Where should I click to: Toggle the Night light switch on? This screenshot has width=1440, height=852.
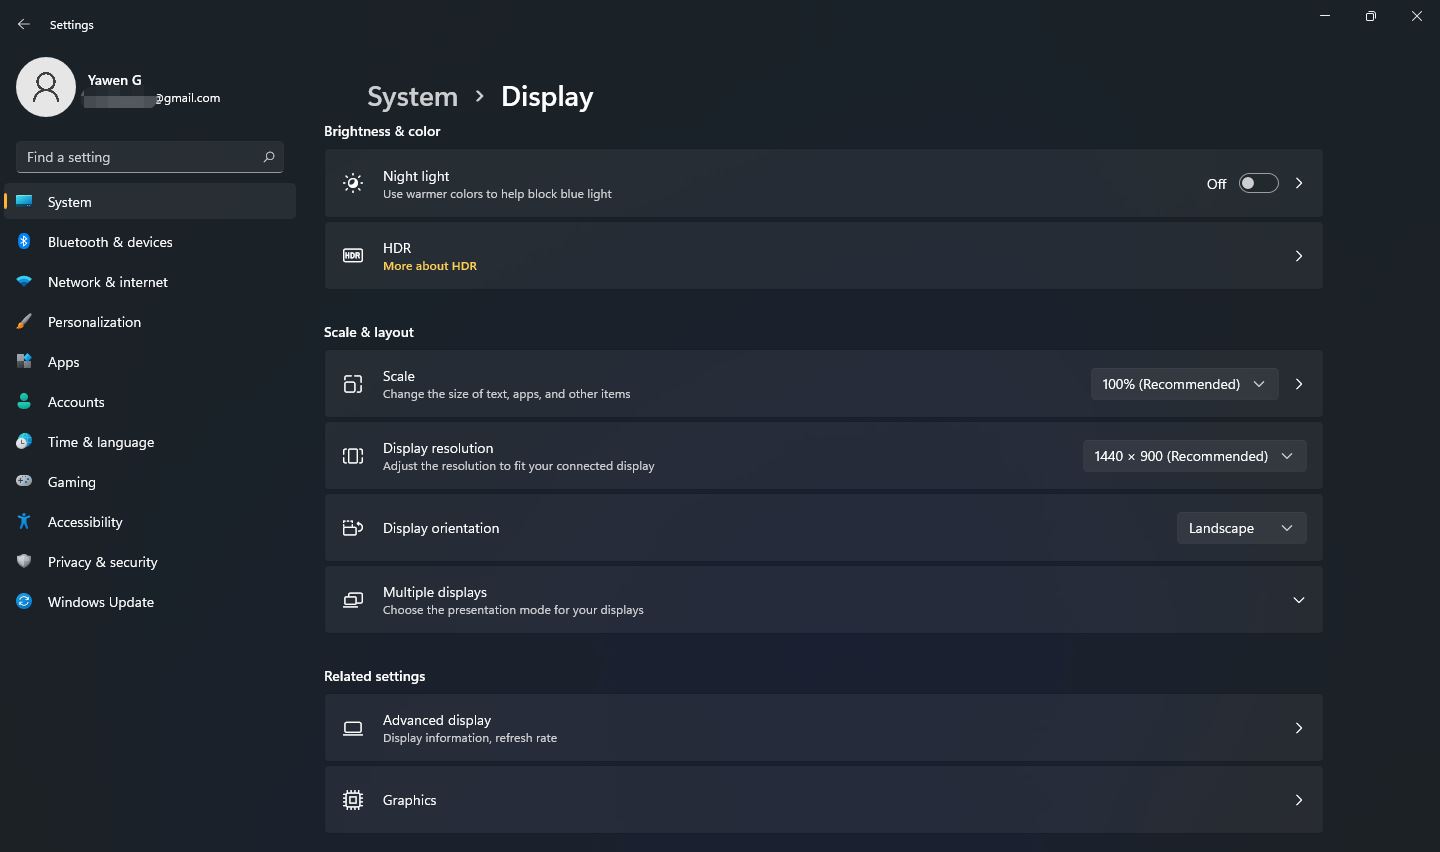coord(1258,183)
